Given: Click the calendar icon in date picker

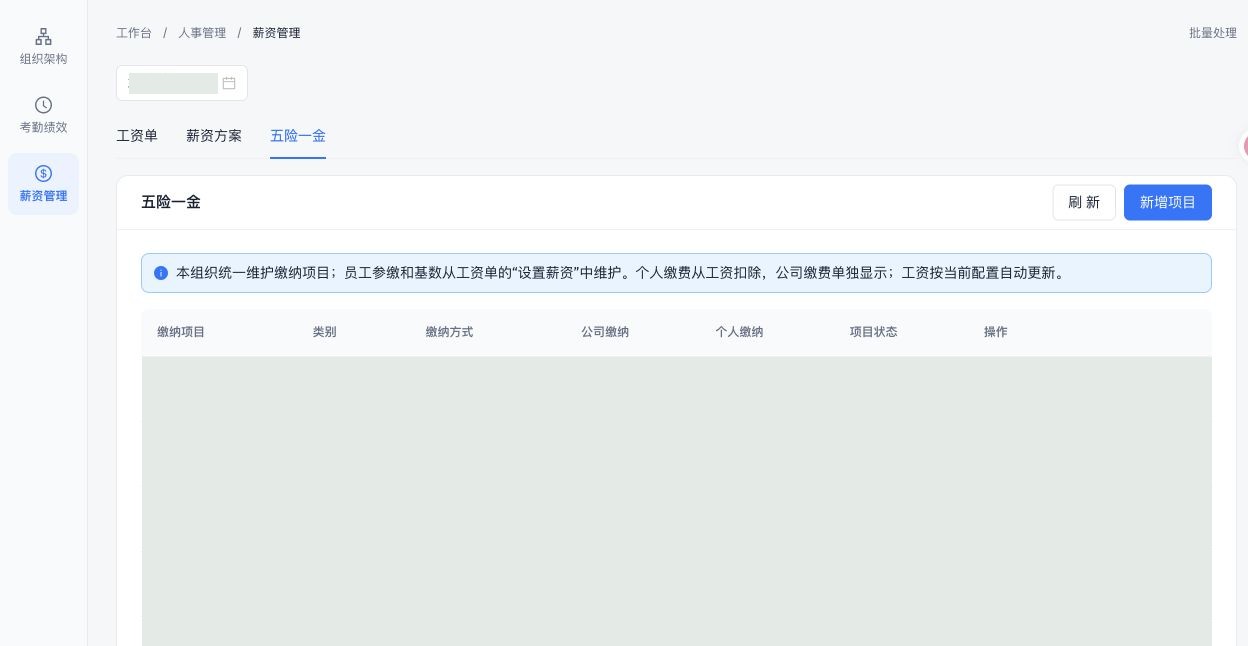Looking at the screenshot, I should click(229, 83).
